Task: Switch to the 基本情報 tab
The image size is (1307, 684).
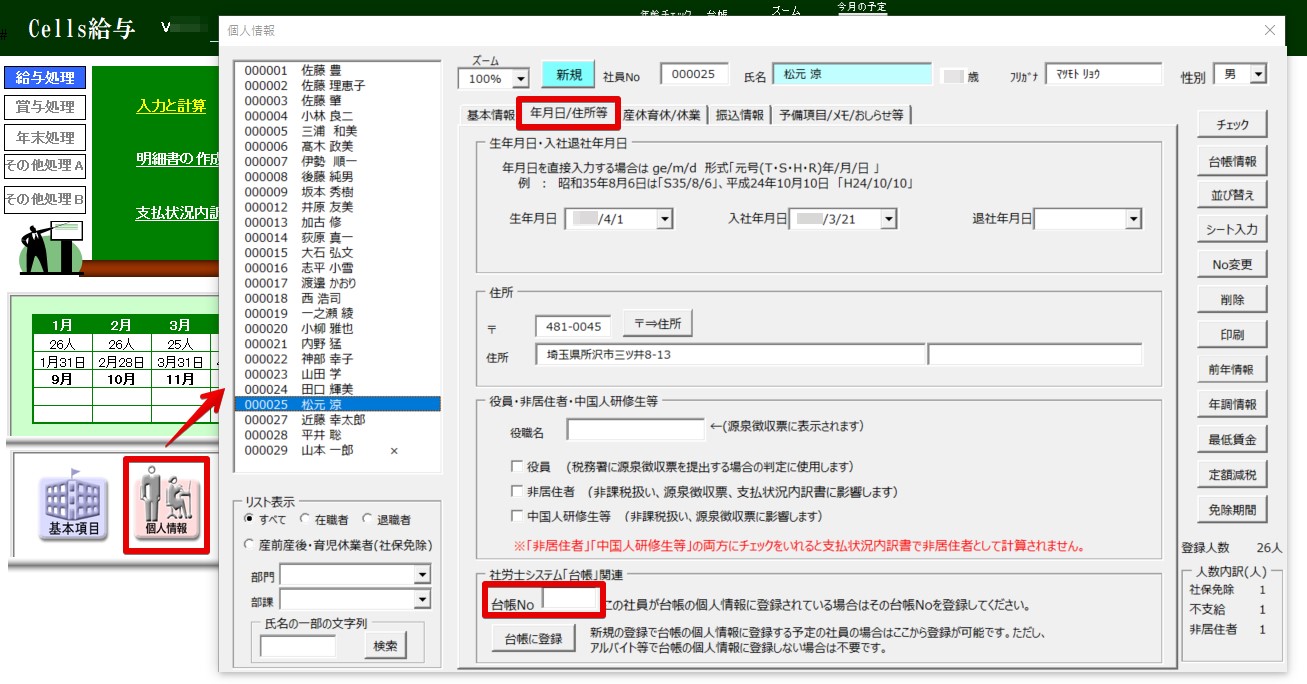Action: [x=490, y=115]
